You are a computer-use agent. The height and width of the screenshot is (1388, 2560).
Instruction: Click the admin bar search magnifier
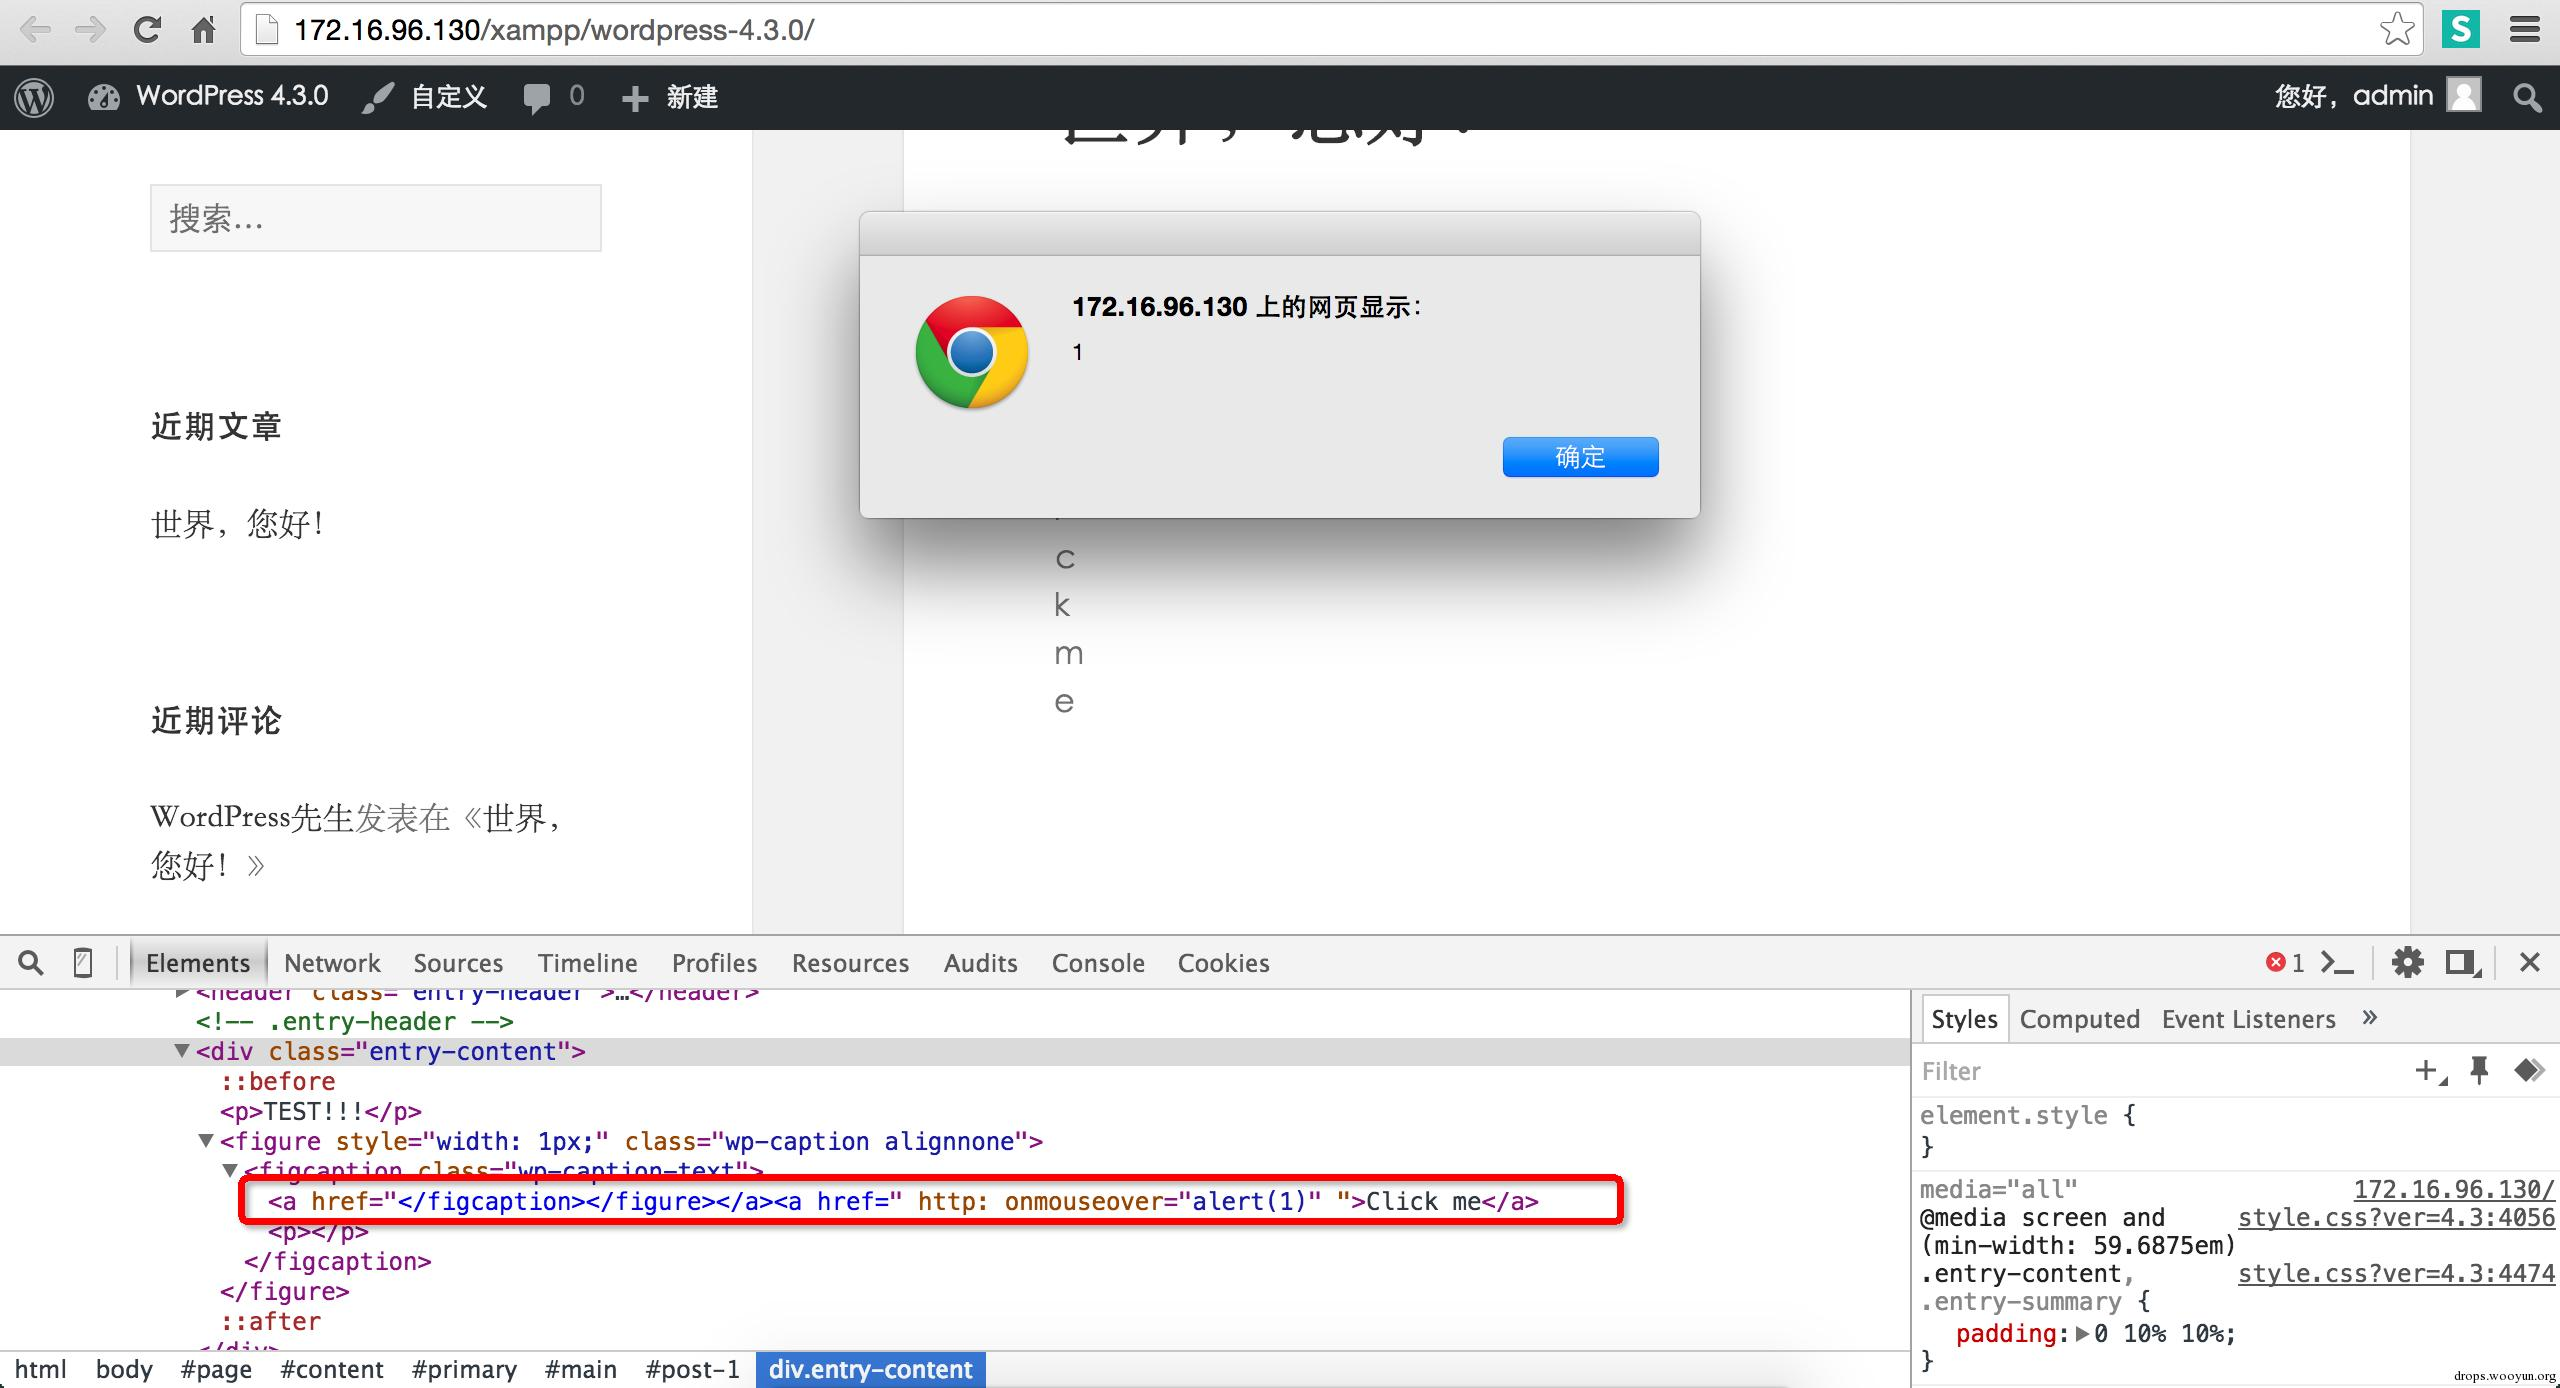coord(2527,97)
